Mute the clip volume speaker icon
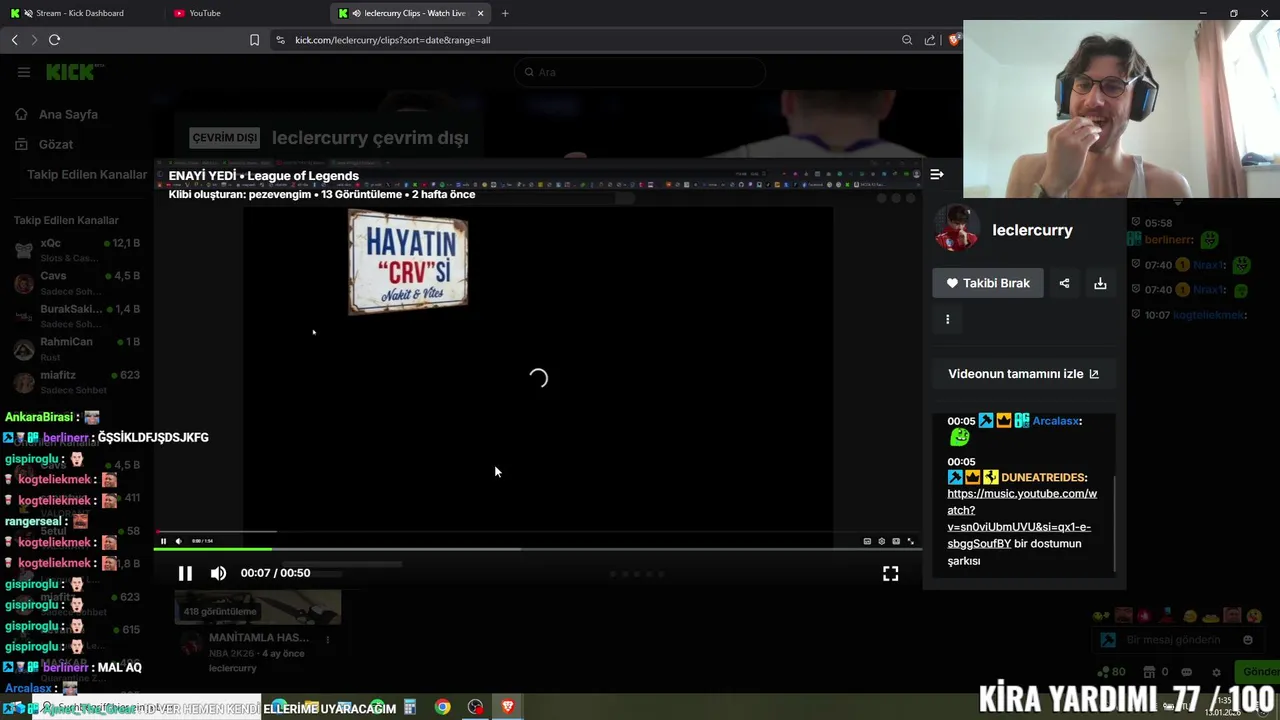This screenshot has width=1280, height=720. (218, 573)
